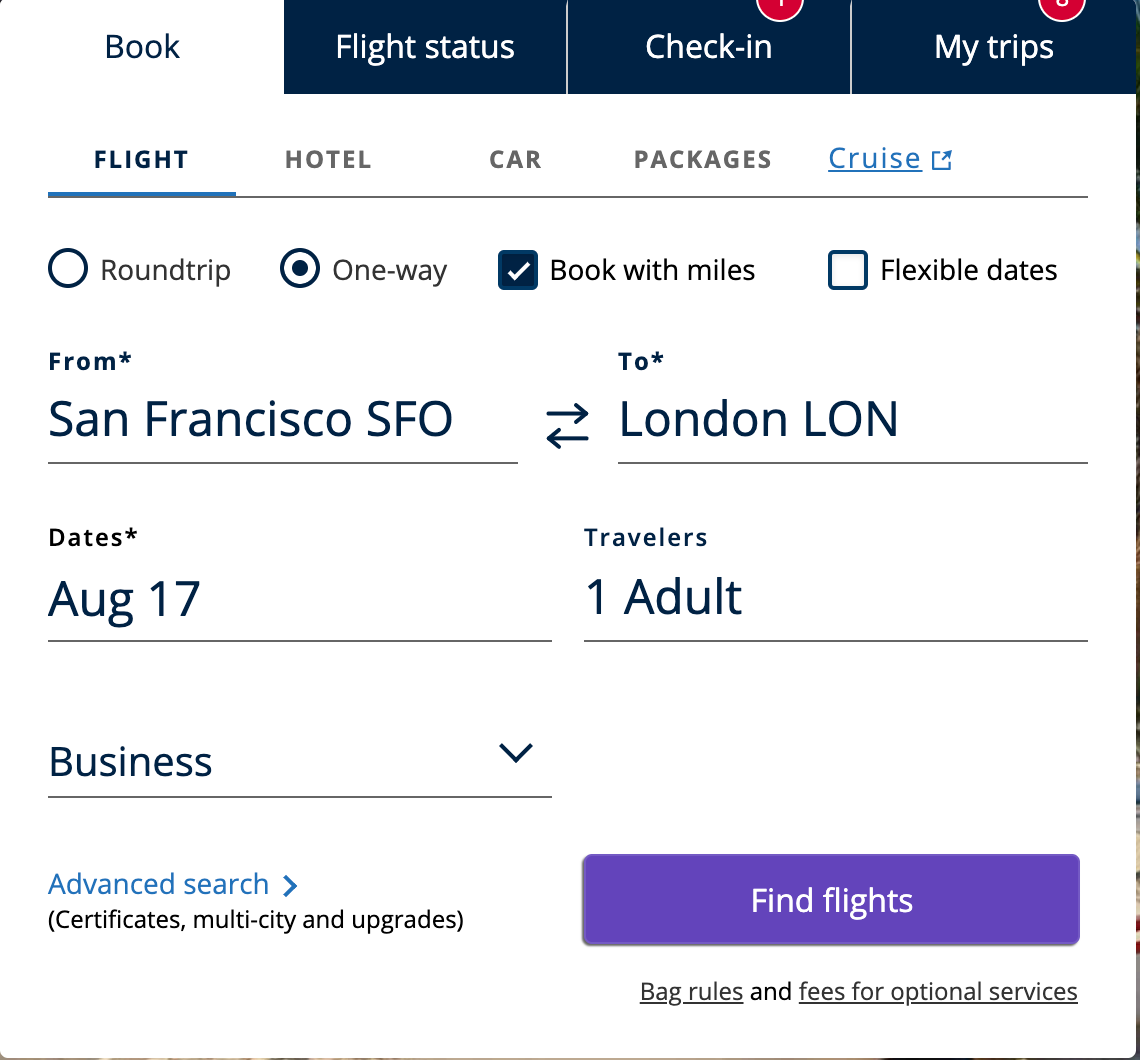Viewport: 1140px width, 1060px height.
Task: Click the Cruise external link icon
Action: [x=941, y=158]
